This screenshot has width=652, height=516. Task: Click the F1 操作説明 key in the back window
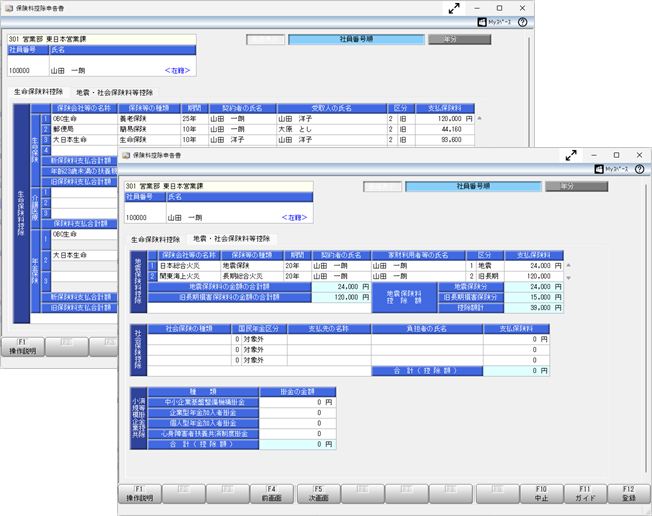click(x=22, y=347)
